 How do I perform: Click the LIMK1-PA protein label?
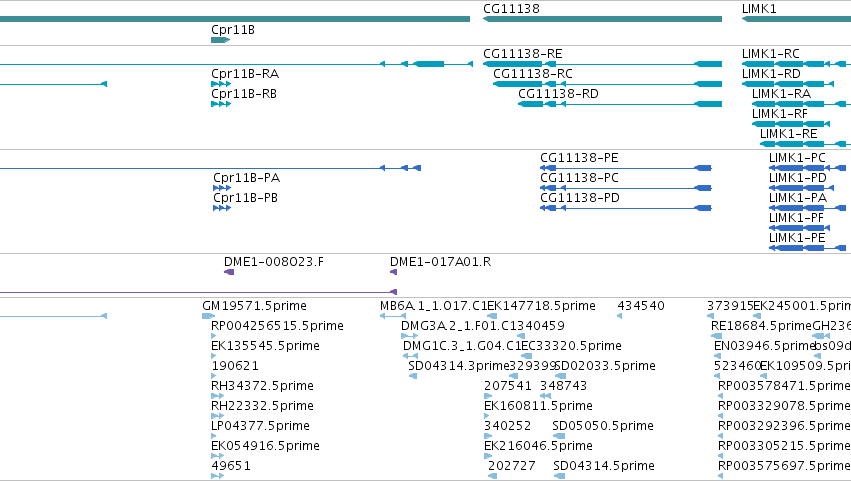(798, 198)
